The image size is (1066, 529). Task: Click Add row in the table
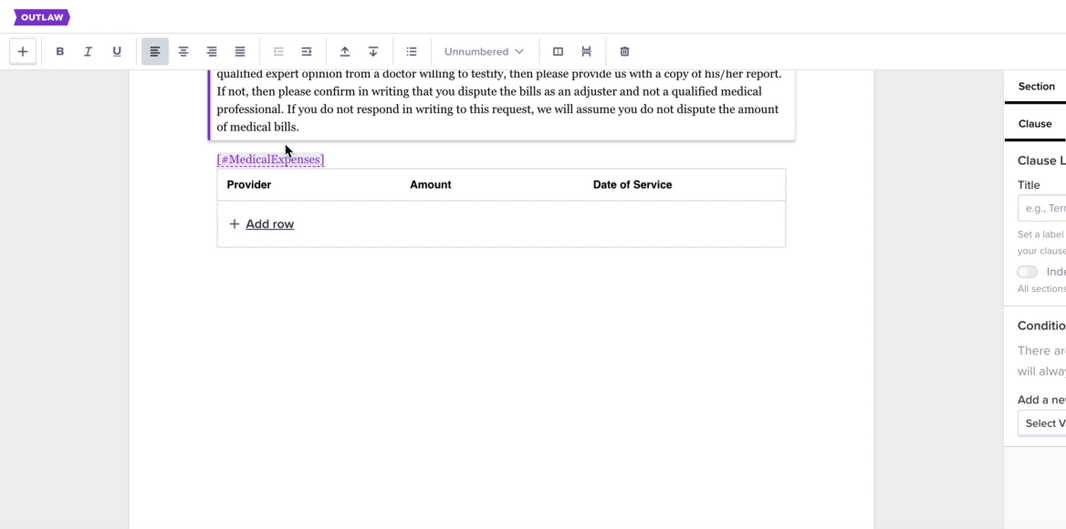pyautogui.click(x=261, y=224)
